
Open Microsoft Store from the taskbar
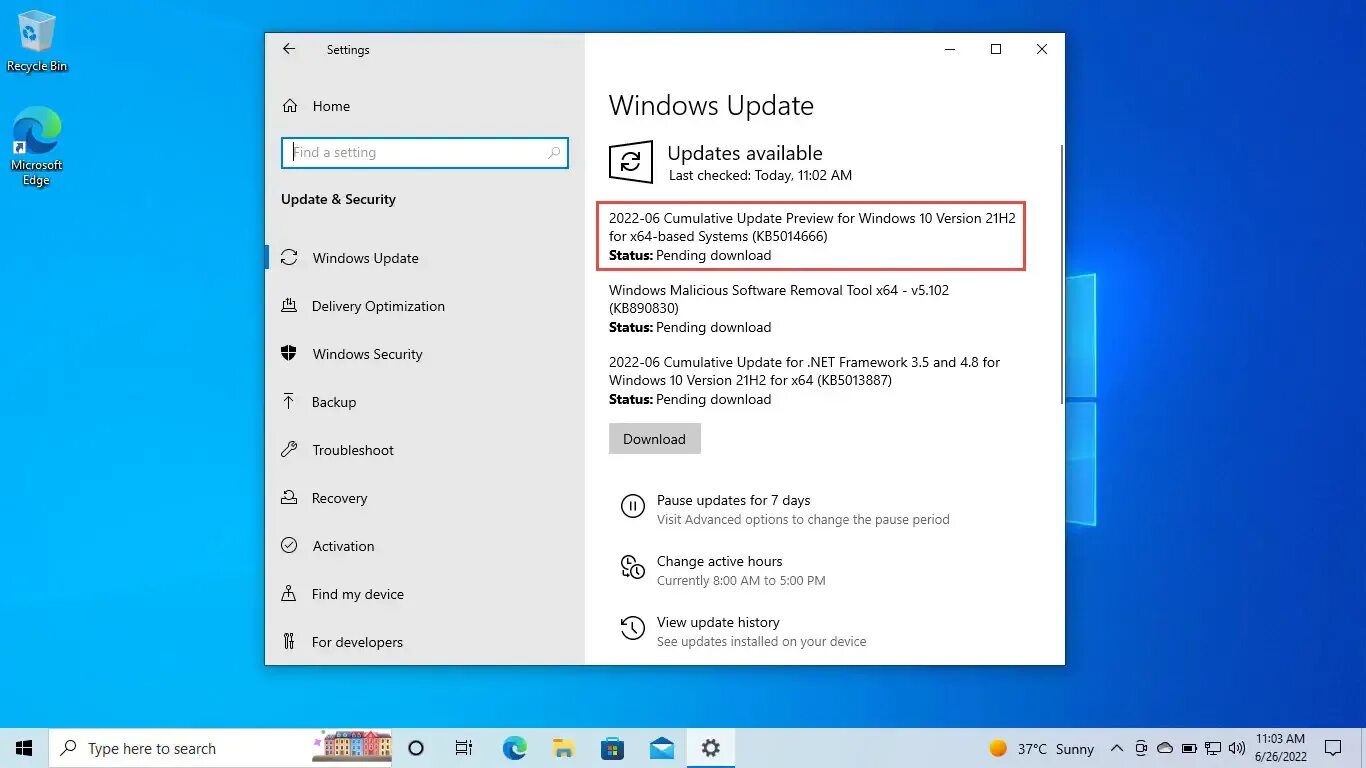[x=612, y=748]
